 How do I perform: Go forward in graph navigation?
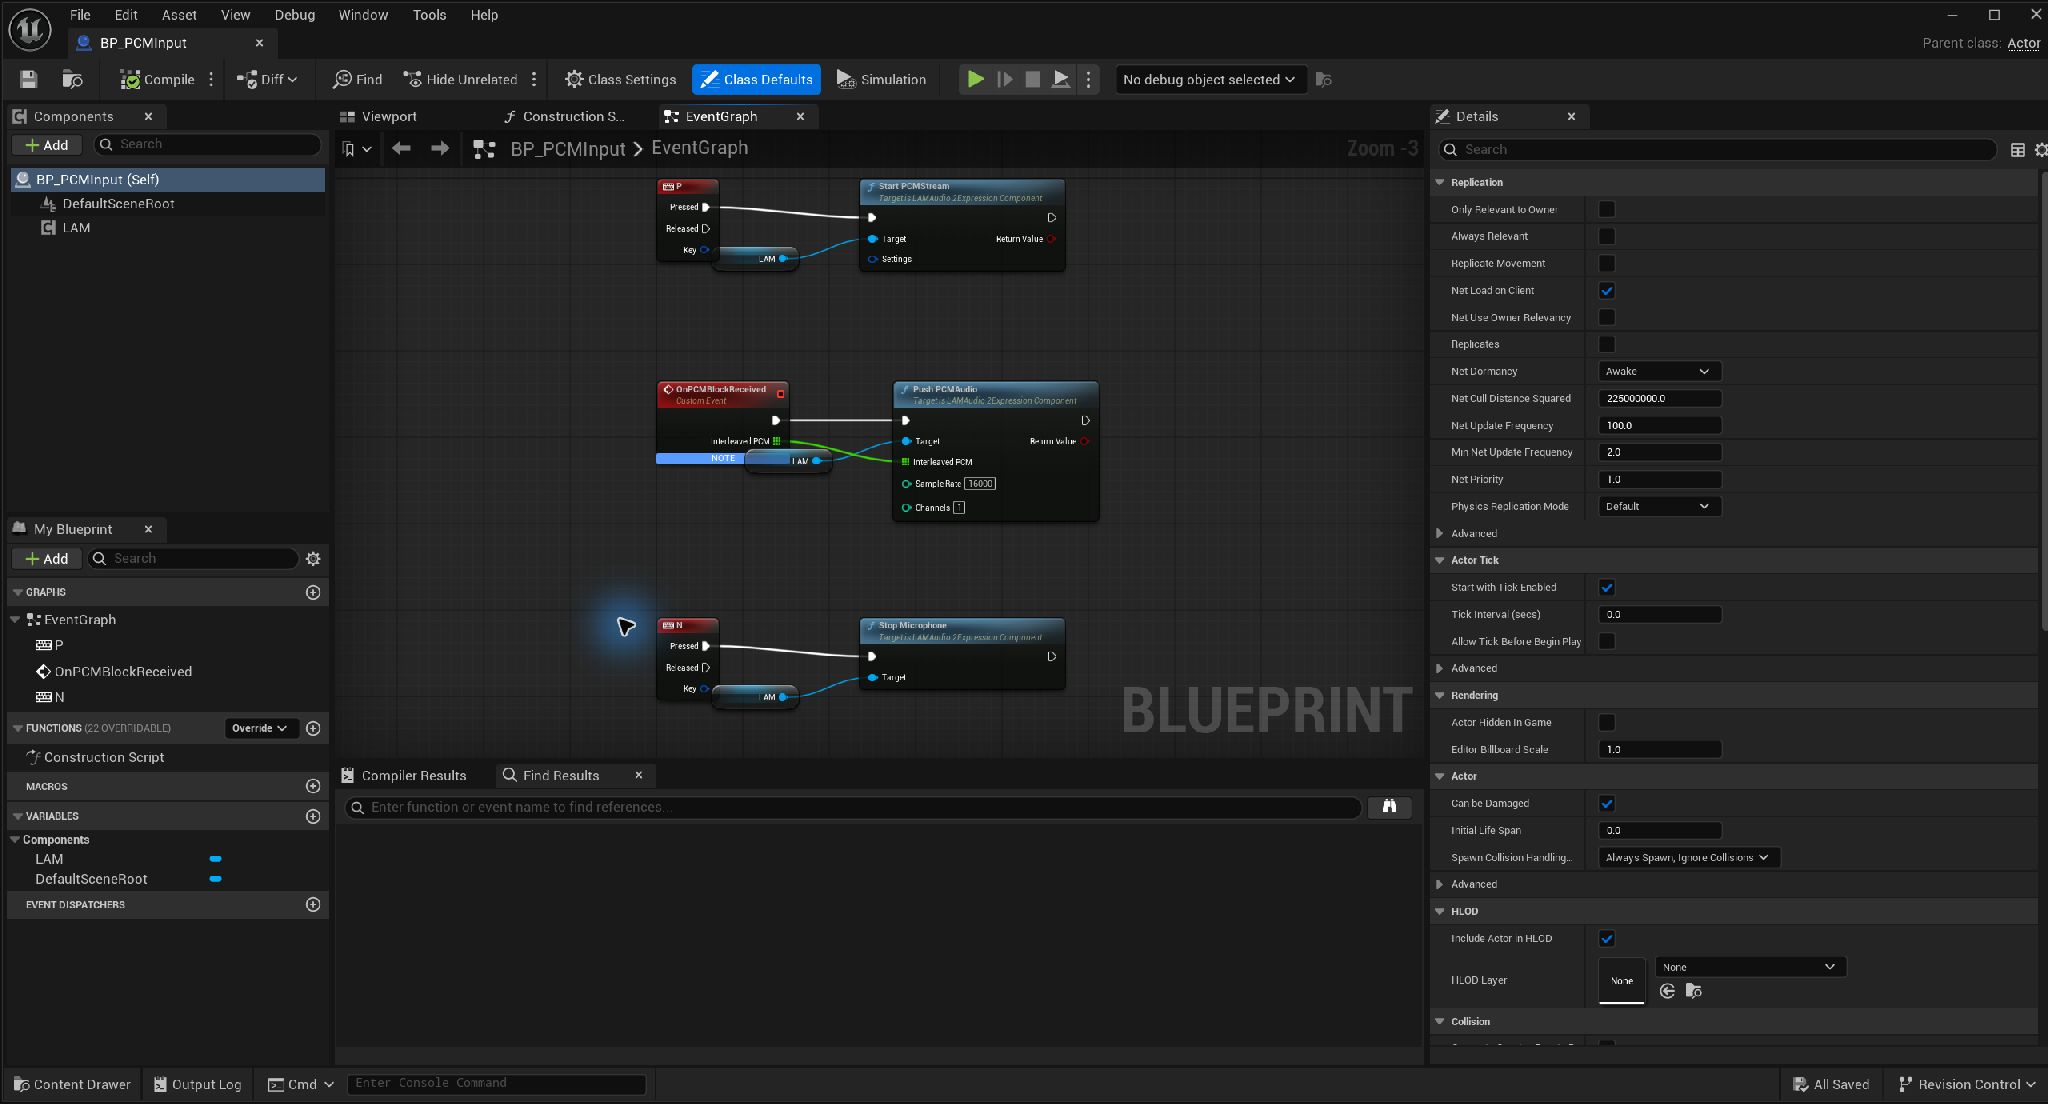point(439,148)
